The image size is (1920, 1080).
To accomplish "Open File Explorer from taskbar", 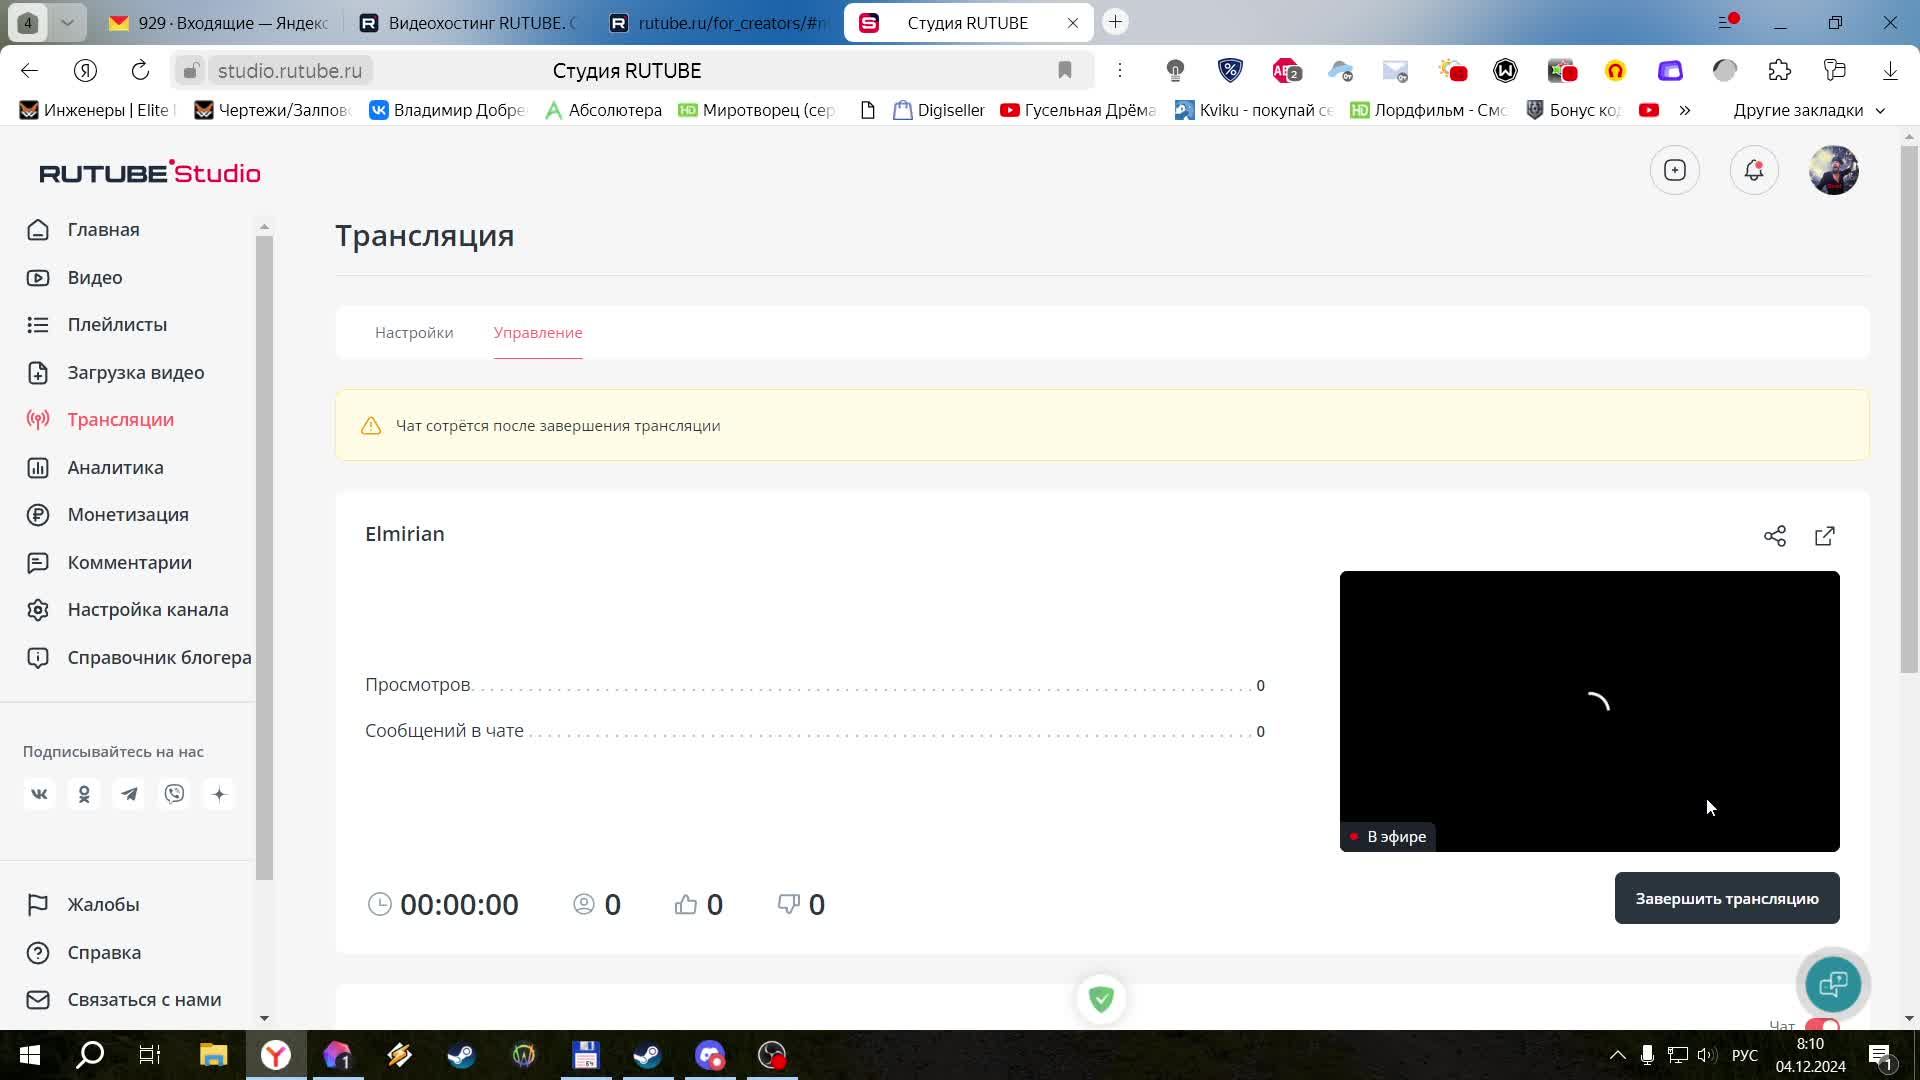I will 214,1055.
